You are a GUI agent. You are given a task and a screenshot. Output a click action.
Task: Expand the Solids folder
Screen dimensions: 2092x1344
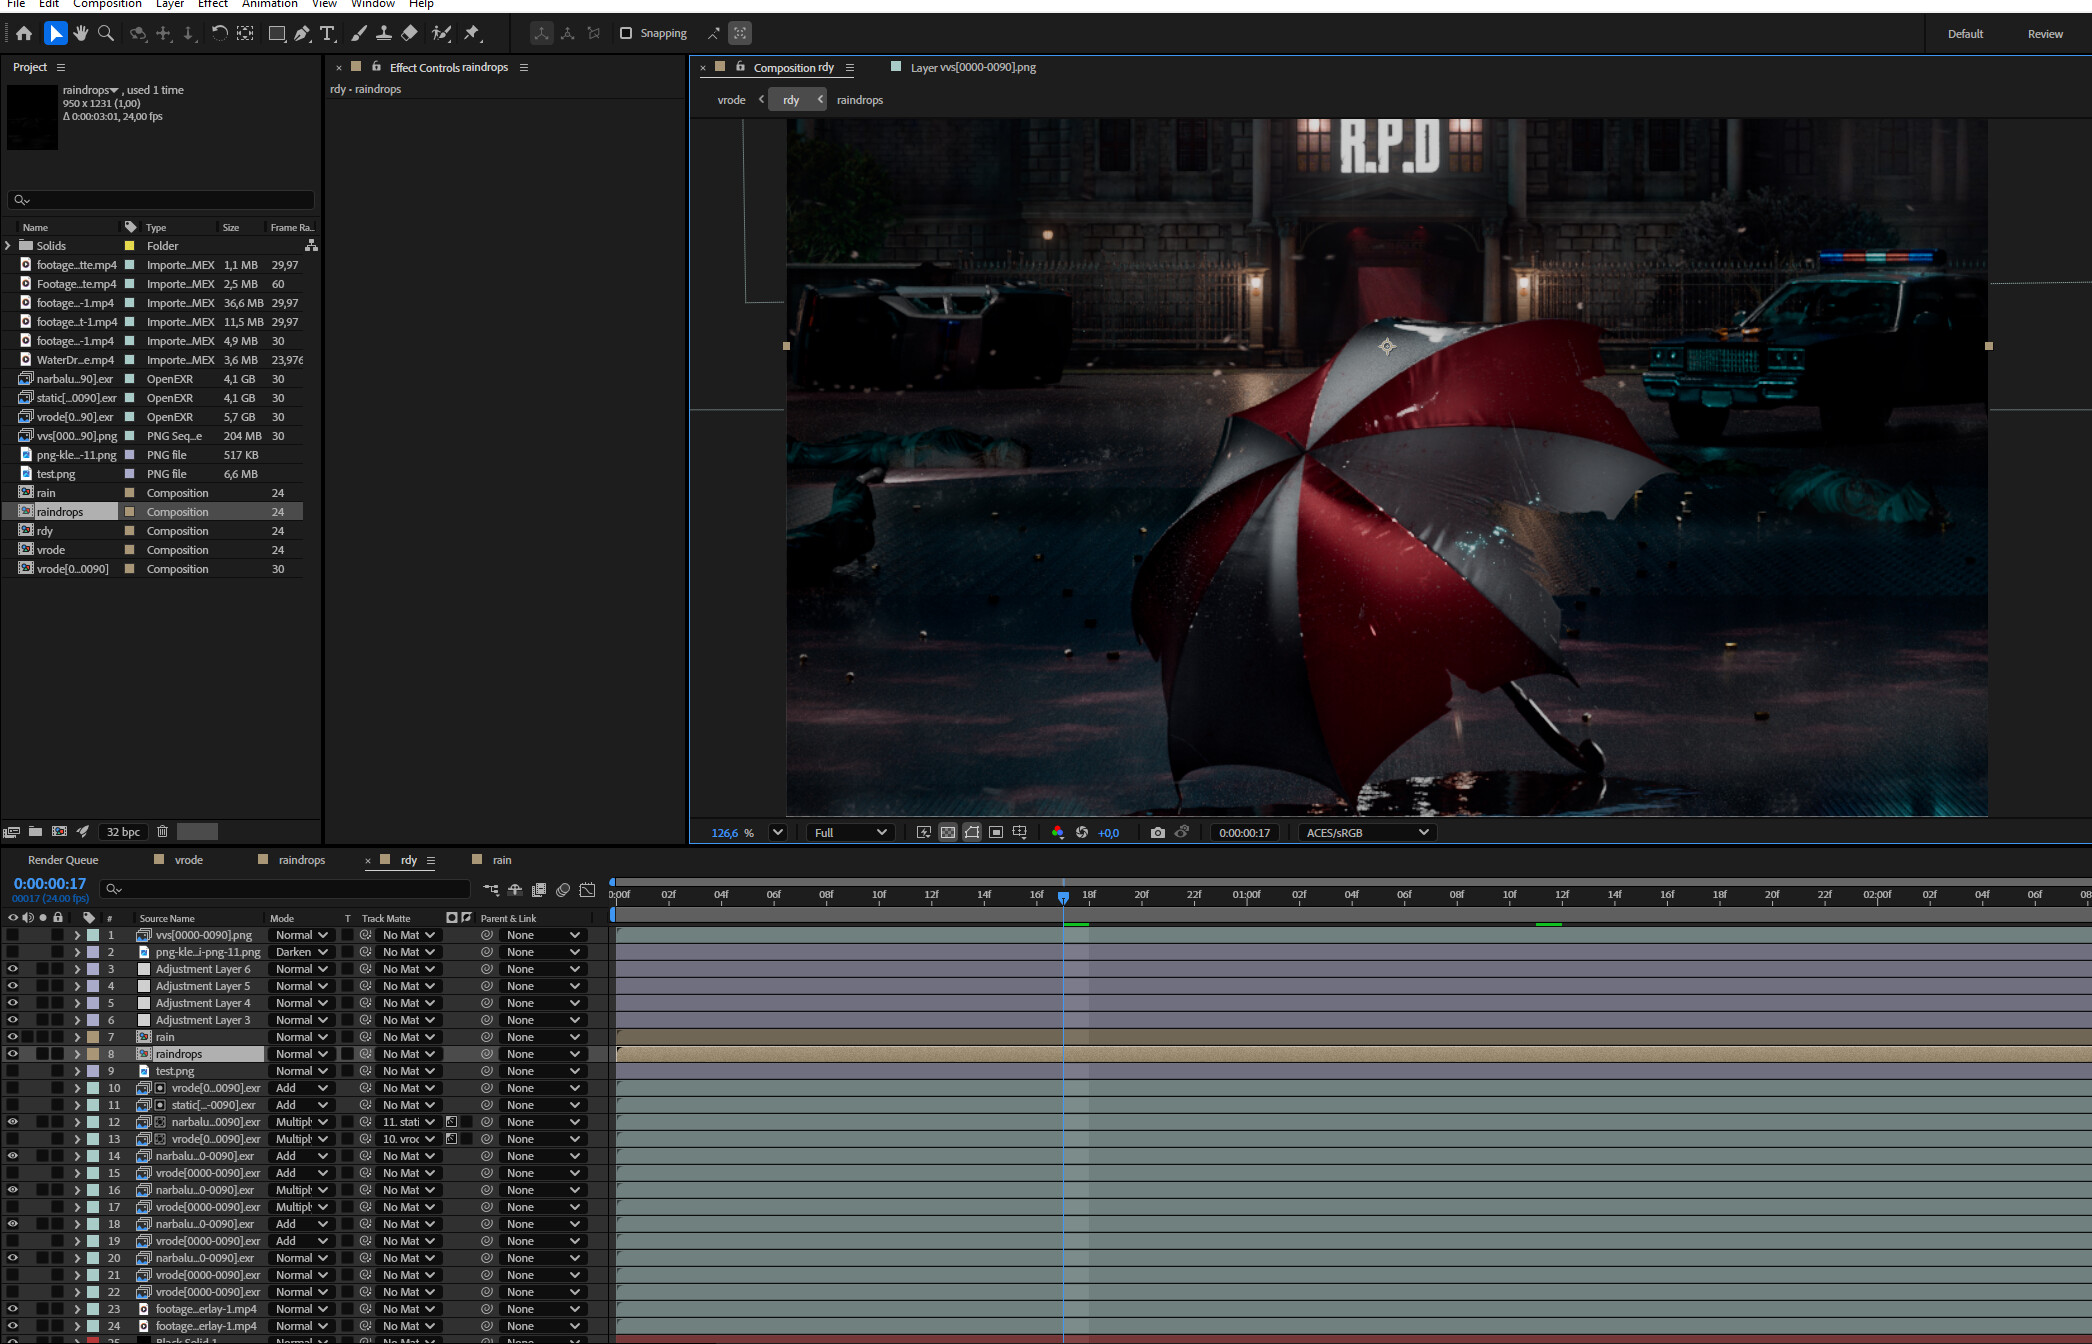8,245
